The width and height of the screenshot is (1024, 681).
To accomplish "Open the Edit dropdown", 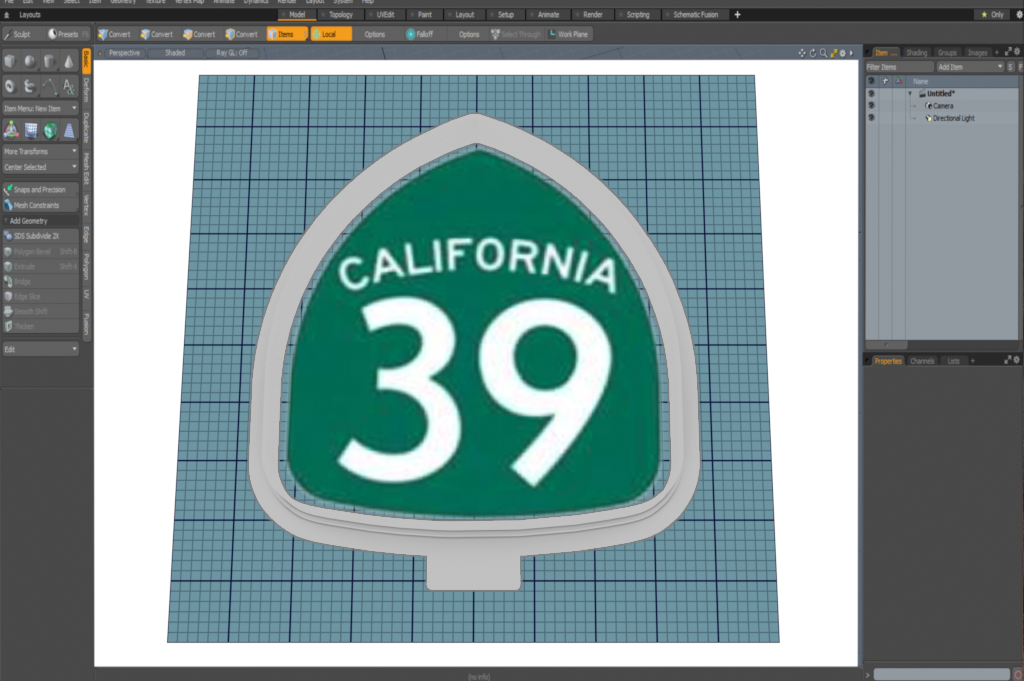I will pos(40,349).
